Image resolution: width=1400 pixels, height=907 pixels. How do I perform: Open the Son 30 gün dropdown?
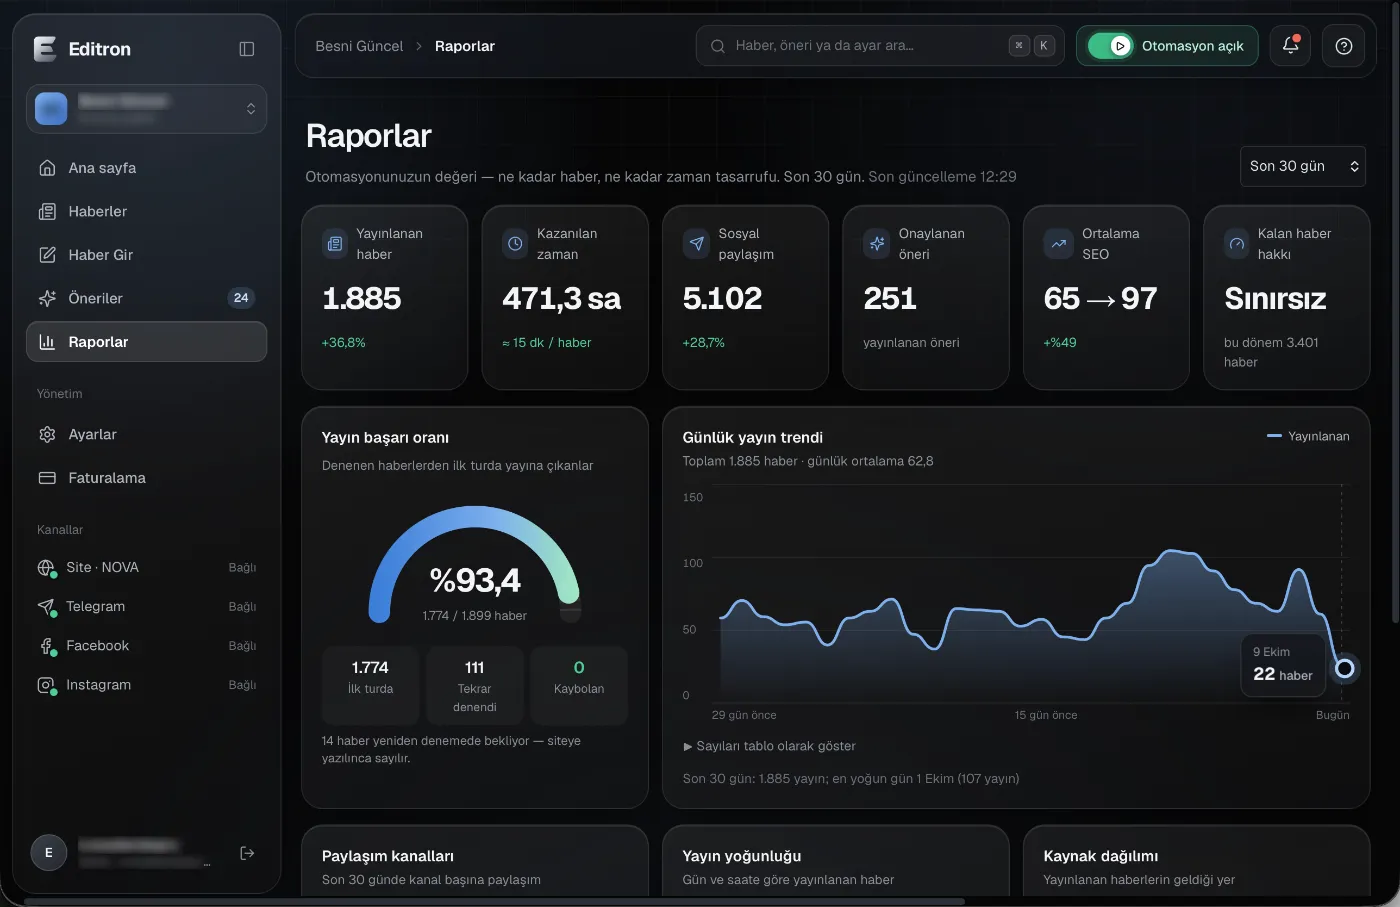[x=1302, y=166]
